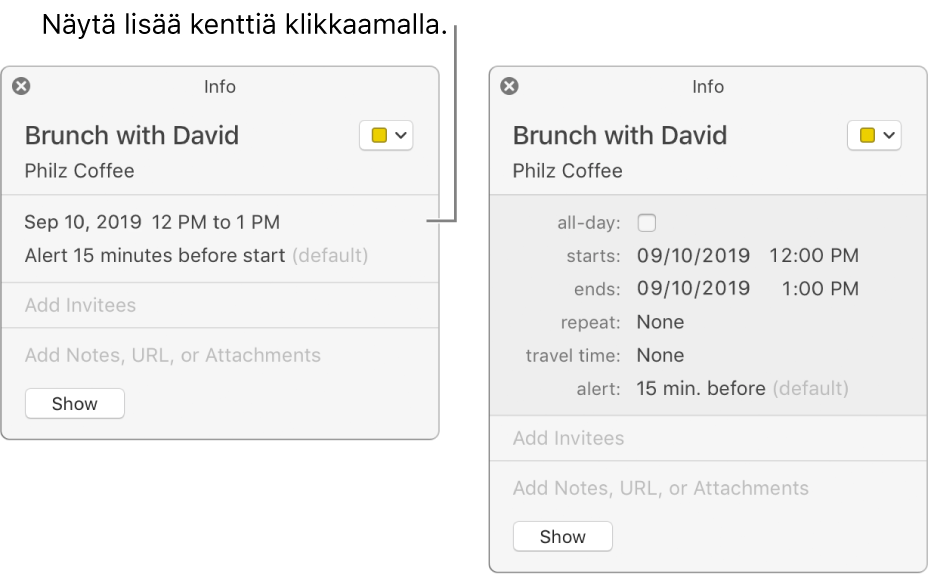Click Add Invitees in the left popover

(80, 305)
